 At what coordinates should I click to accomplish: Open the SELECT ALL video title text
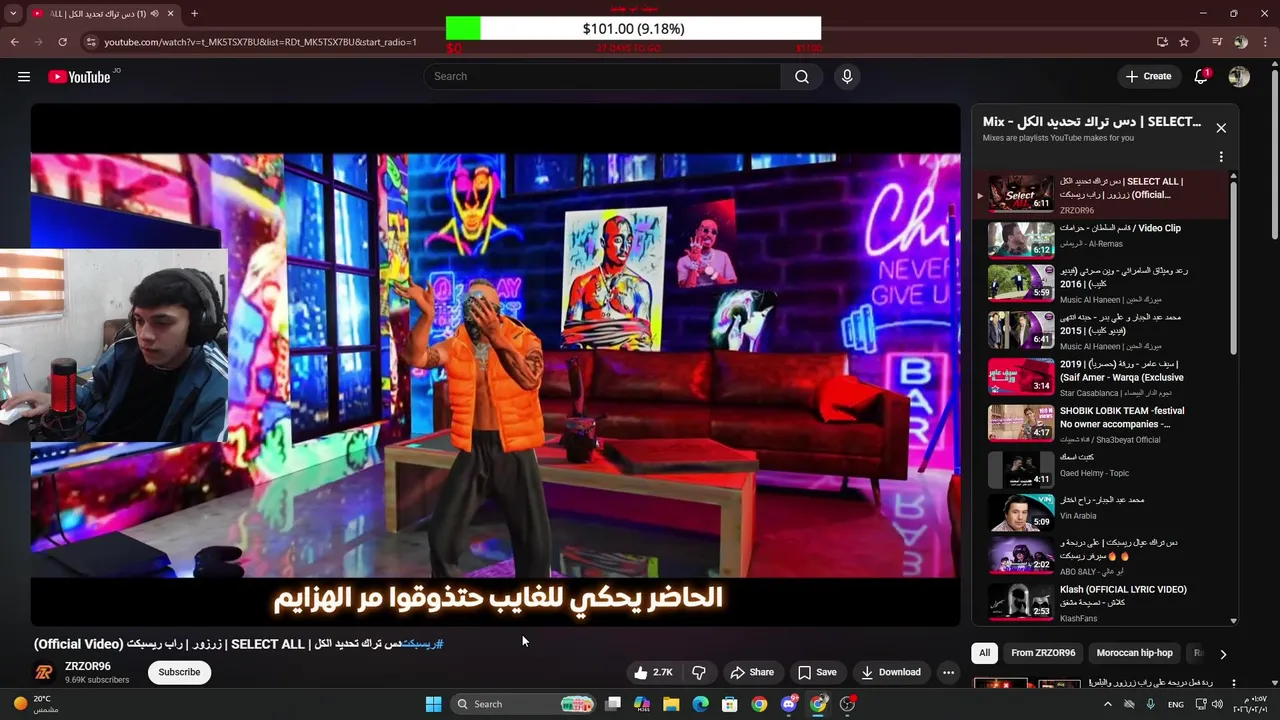(x=238, y=644)
